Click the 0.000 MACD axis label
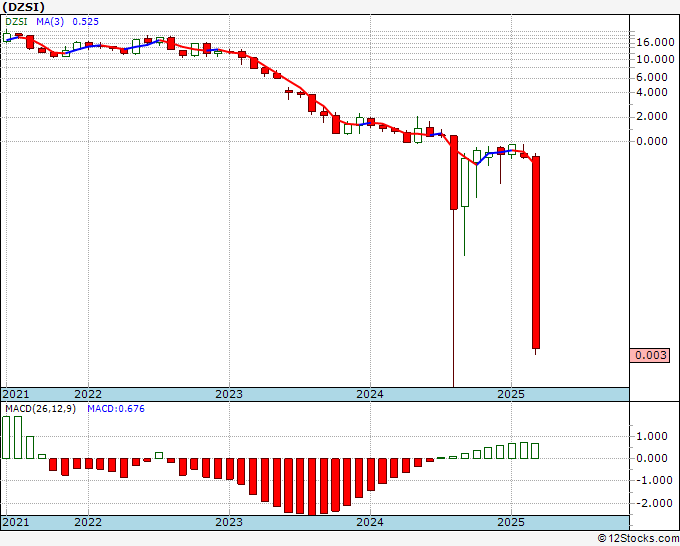Image resolution: width=680 pixels, height=546 pixels. coord(652,458)
